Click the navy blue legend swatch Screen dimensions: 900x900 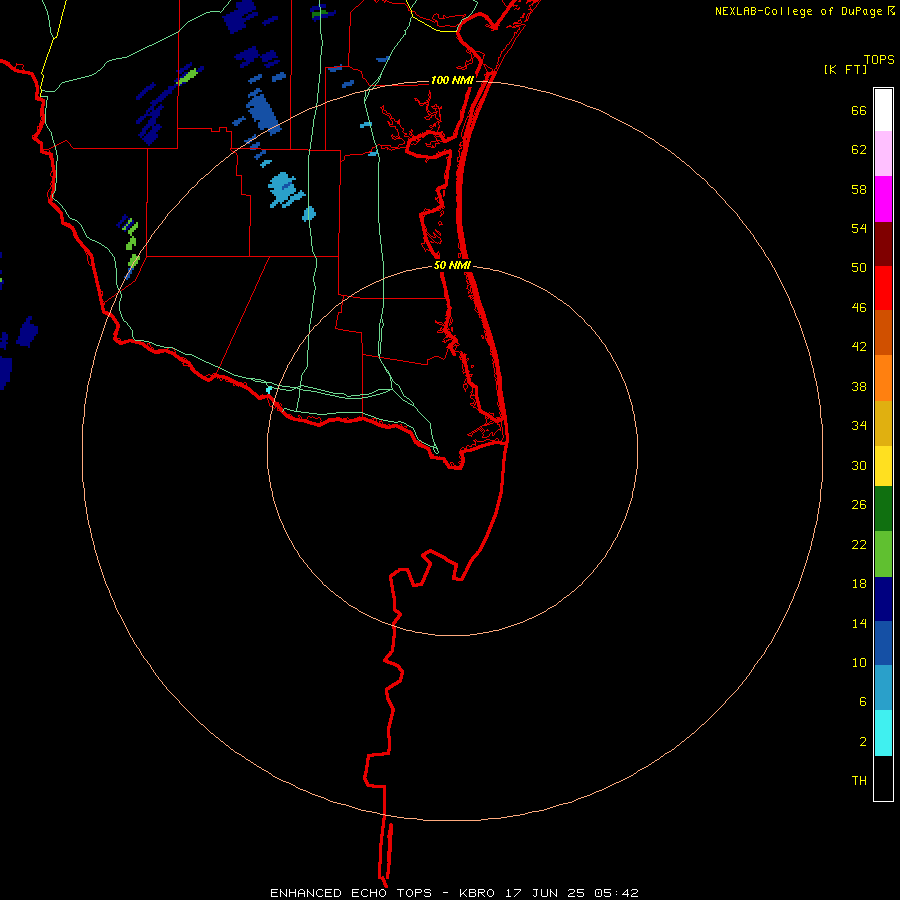pyautogui.click(x=883, y=599)
